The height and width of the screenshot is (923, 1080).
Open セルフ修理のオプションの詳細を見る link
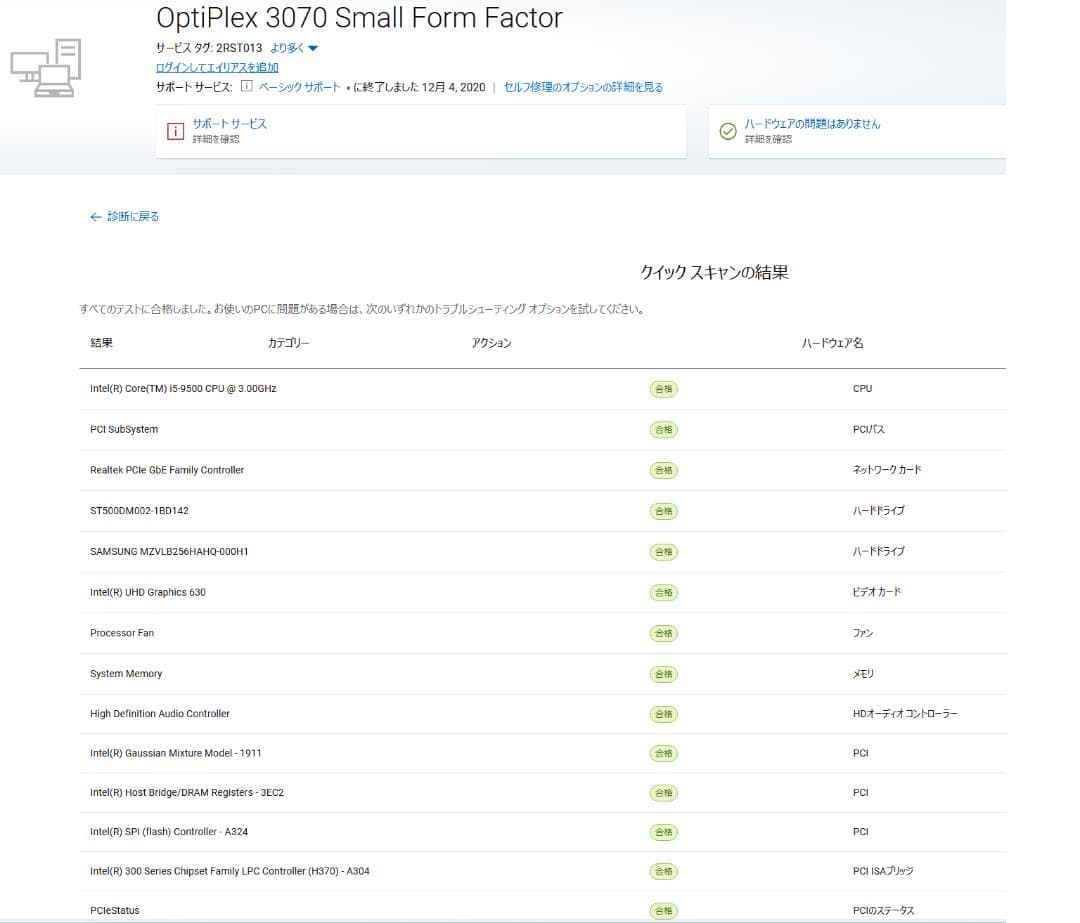(x=583, y=87)
